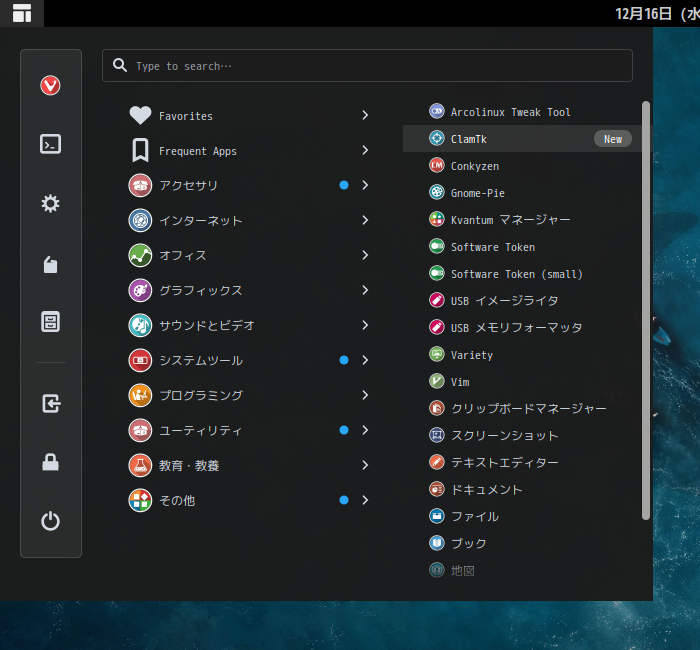Open the オフィス category

coord(249,255)
